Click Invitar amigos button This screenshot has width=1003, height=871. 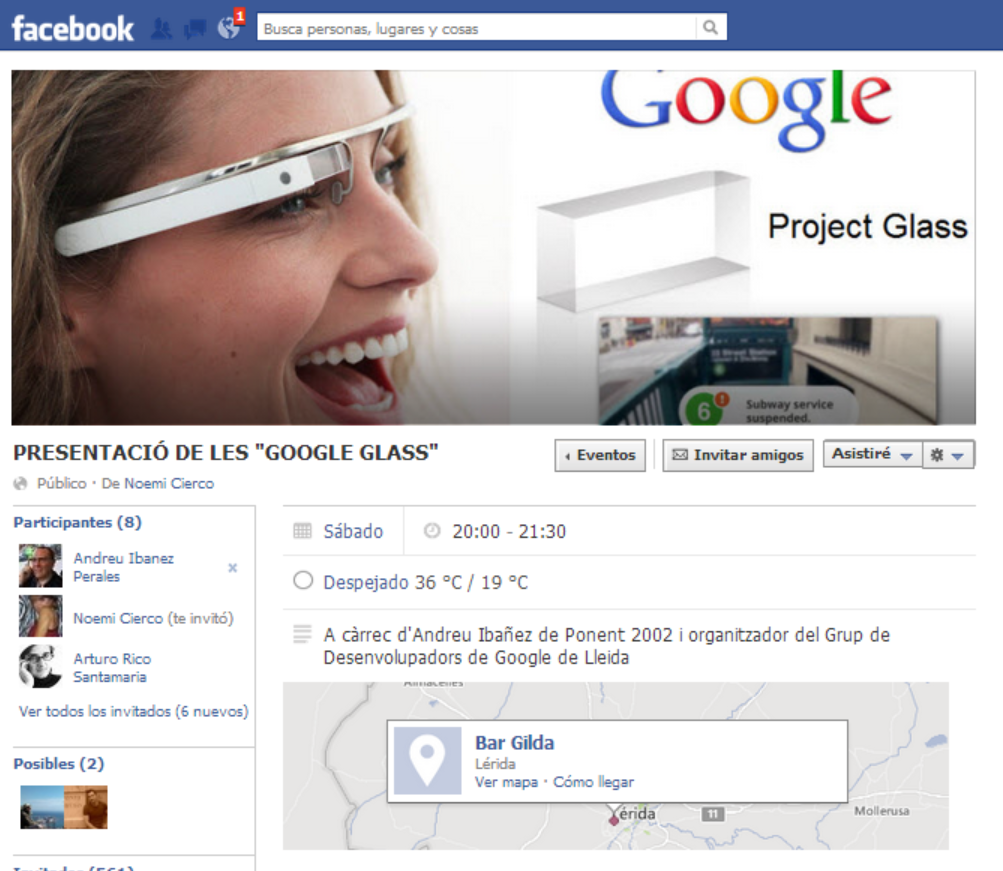tap(738, 455)
